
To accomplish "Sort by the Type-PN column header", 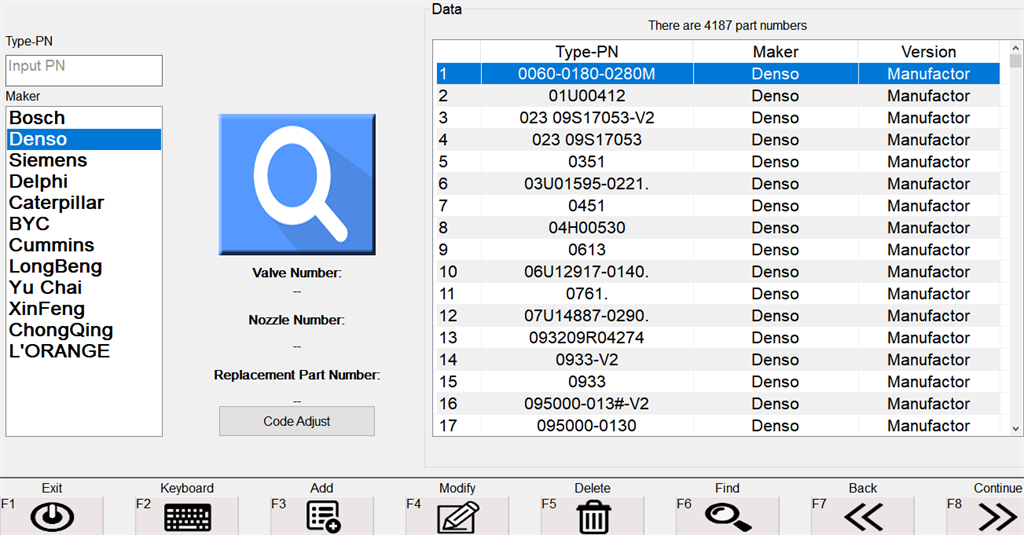I will tap(586, 51).
